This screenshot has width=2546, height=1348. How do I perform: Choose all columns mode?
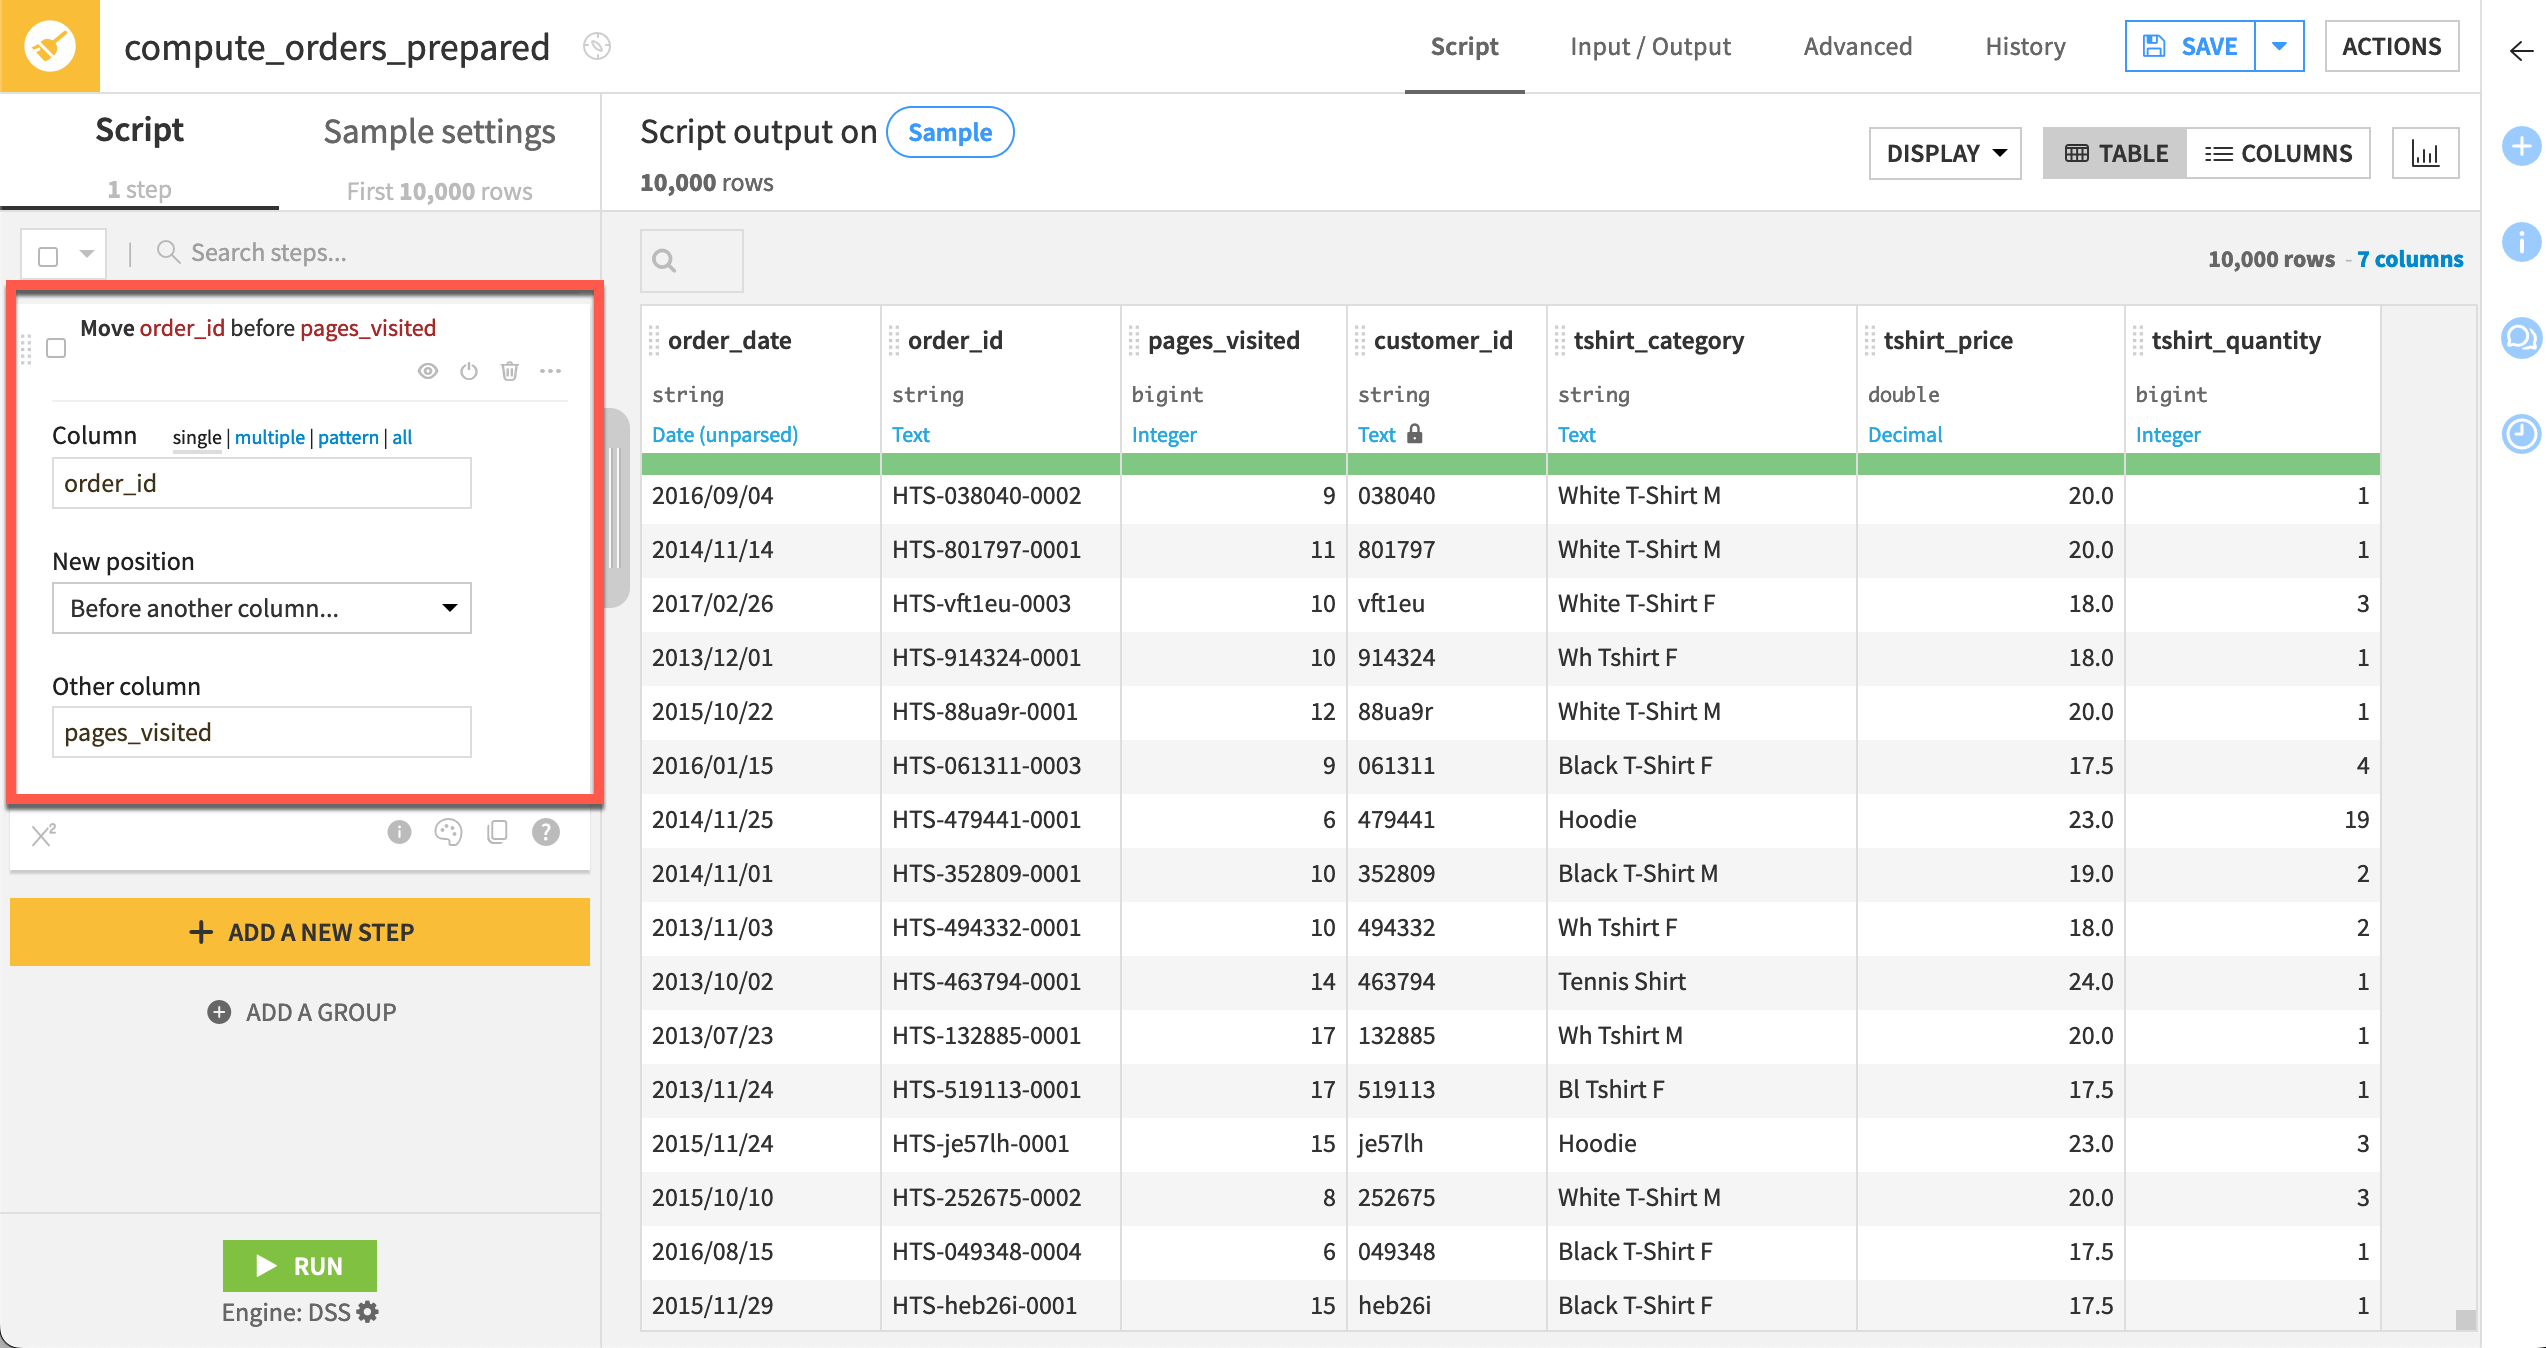tap(402, 437)
